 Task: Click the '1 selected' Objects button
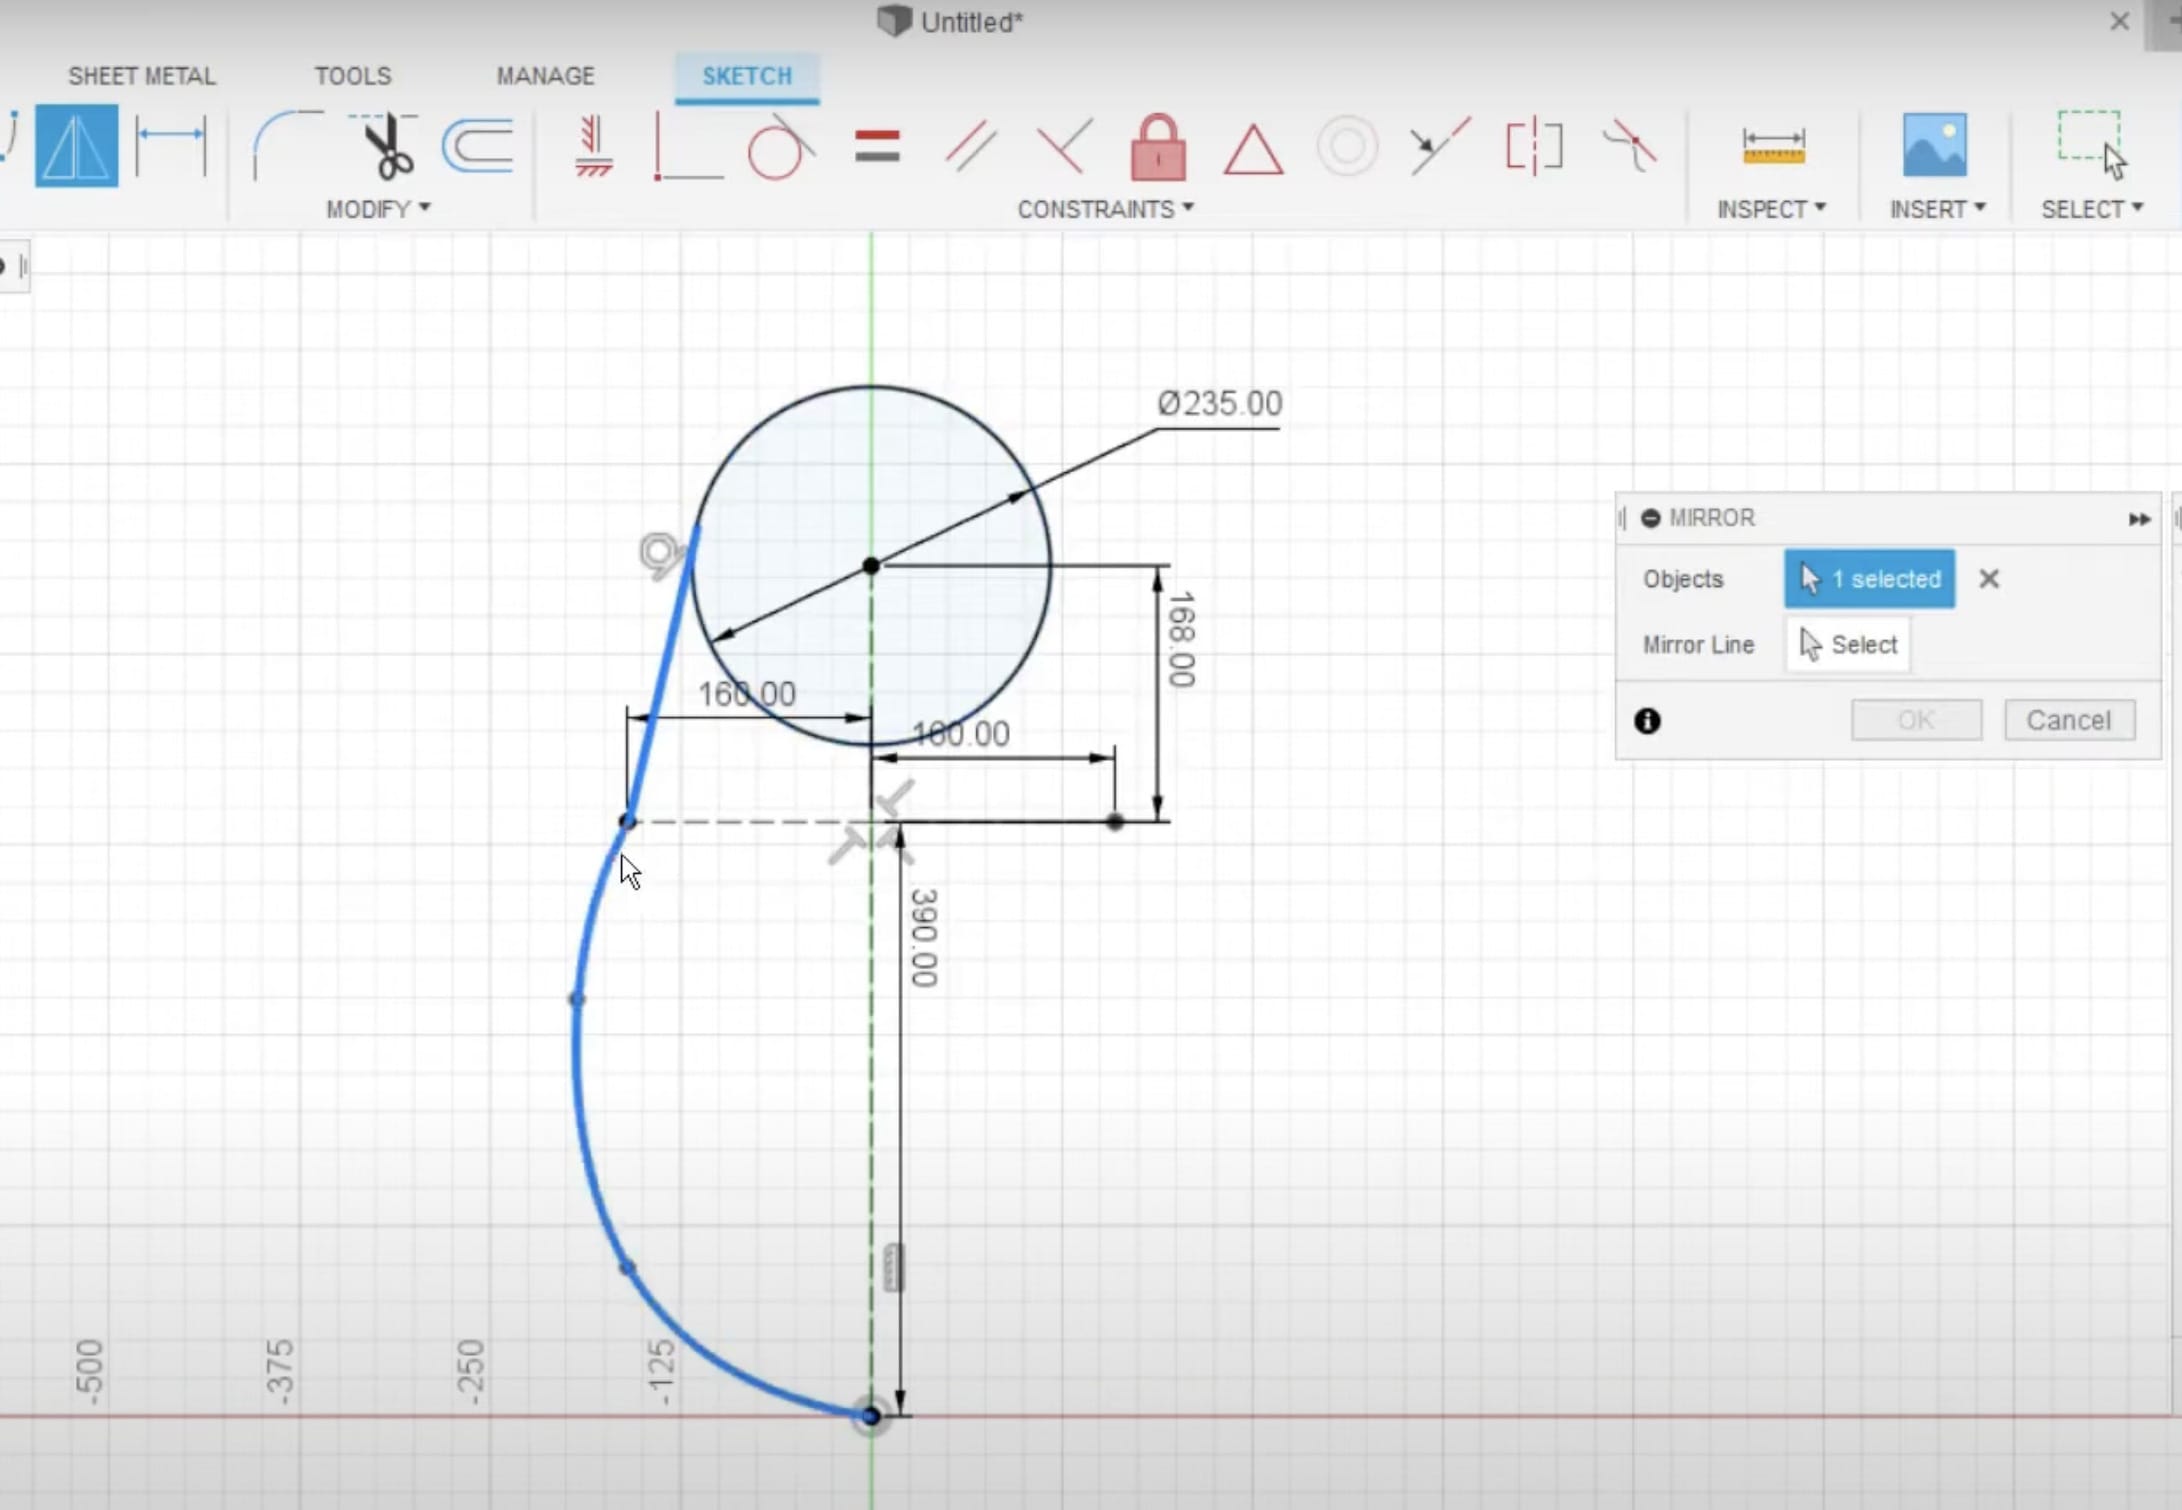point(1869,579)
